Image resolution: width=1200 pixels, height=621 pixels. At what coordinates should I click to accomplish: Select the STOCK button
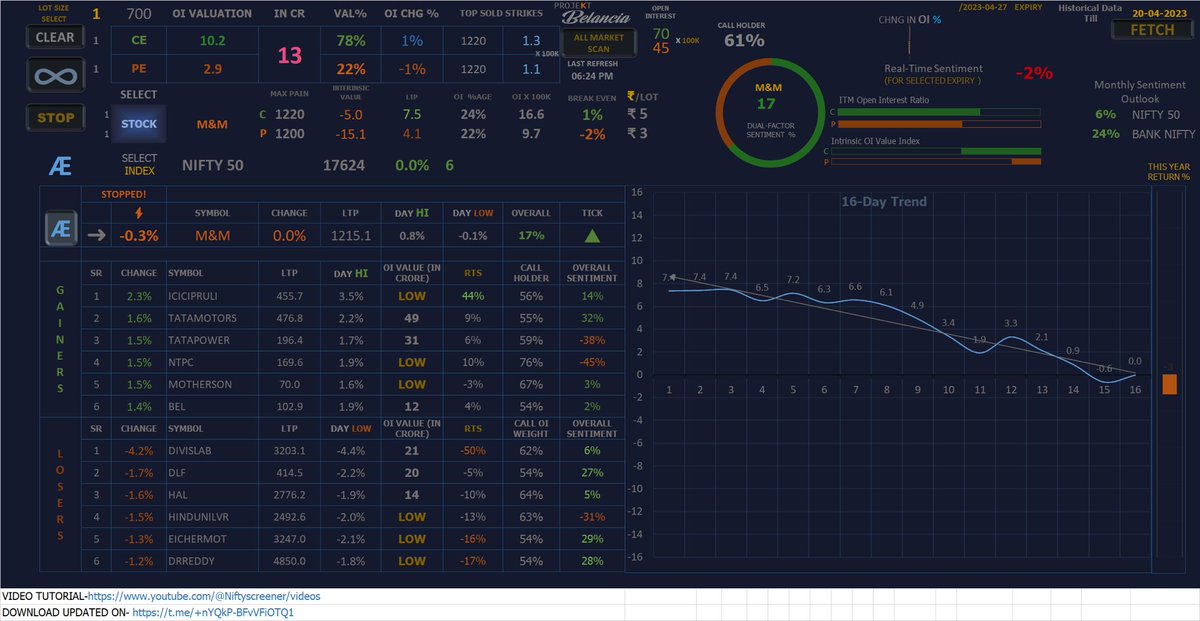[139, 125]
